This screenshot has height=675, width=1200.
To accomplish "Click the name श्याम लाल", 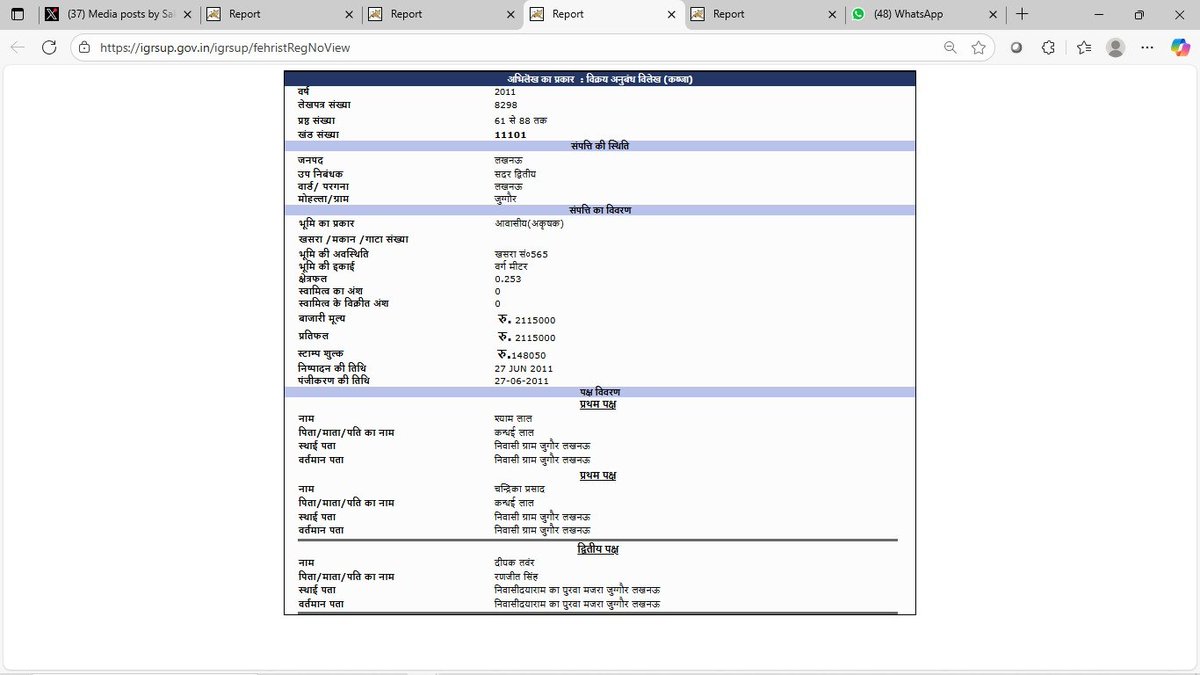I will click(514, 419).
